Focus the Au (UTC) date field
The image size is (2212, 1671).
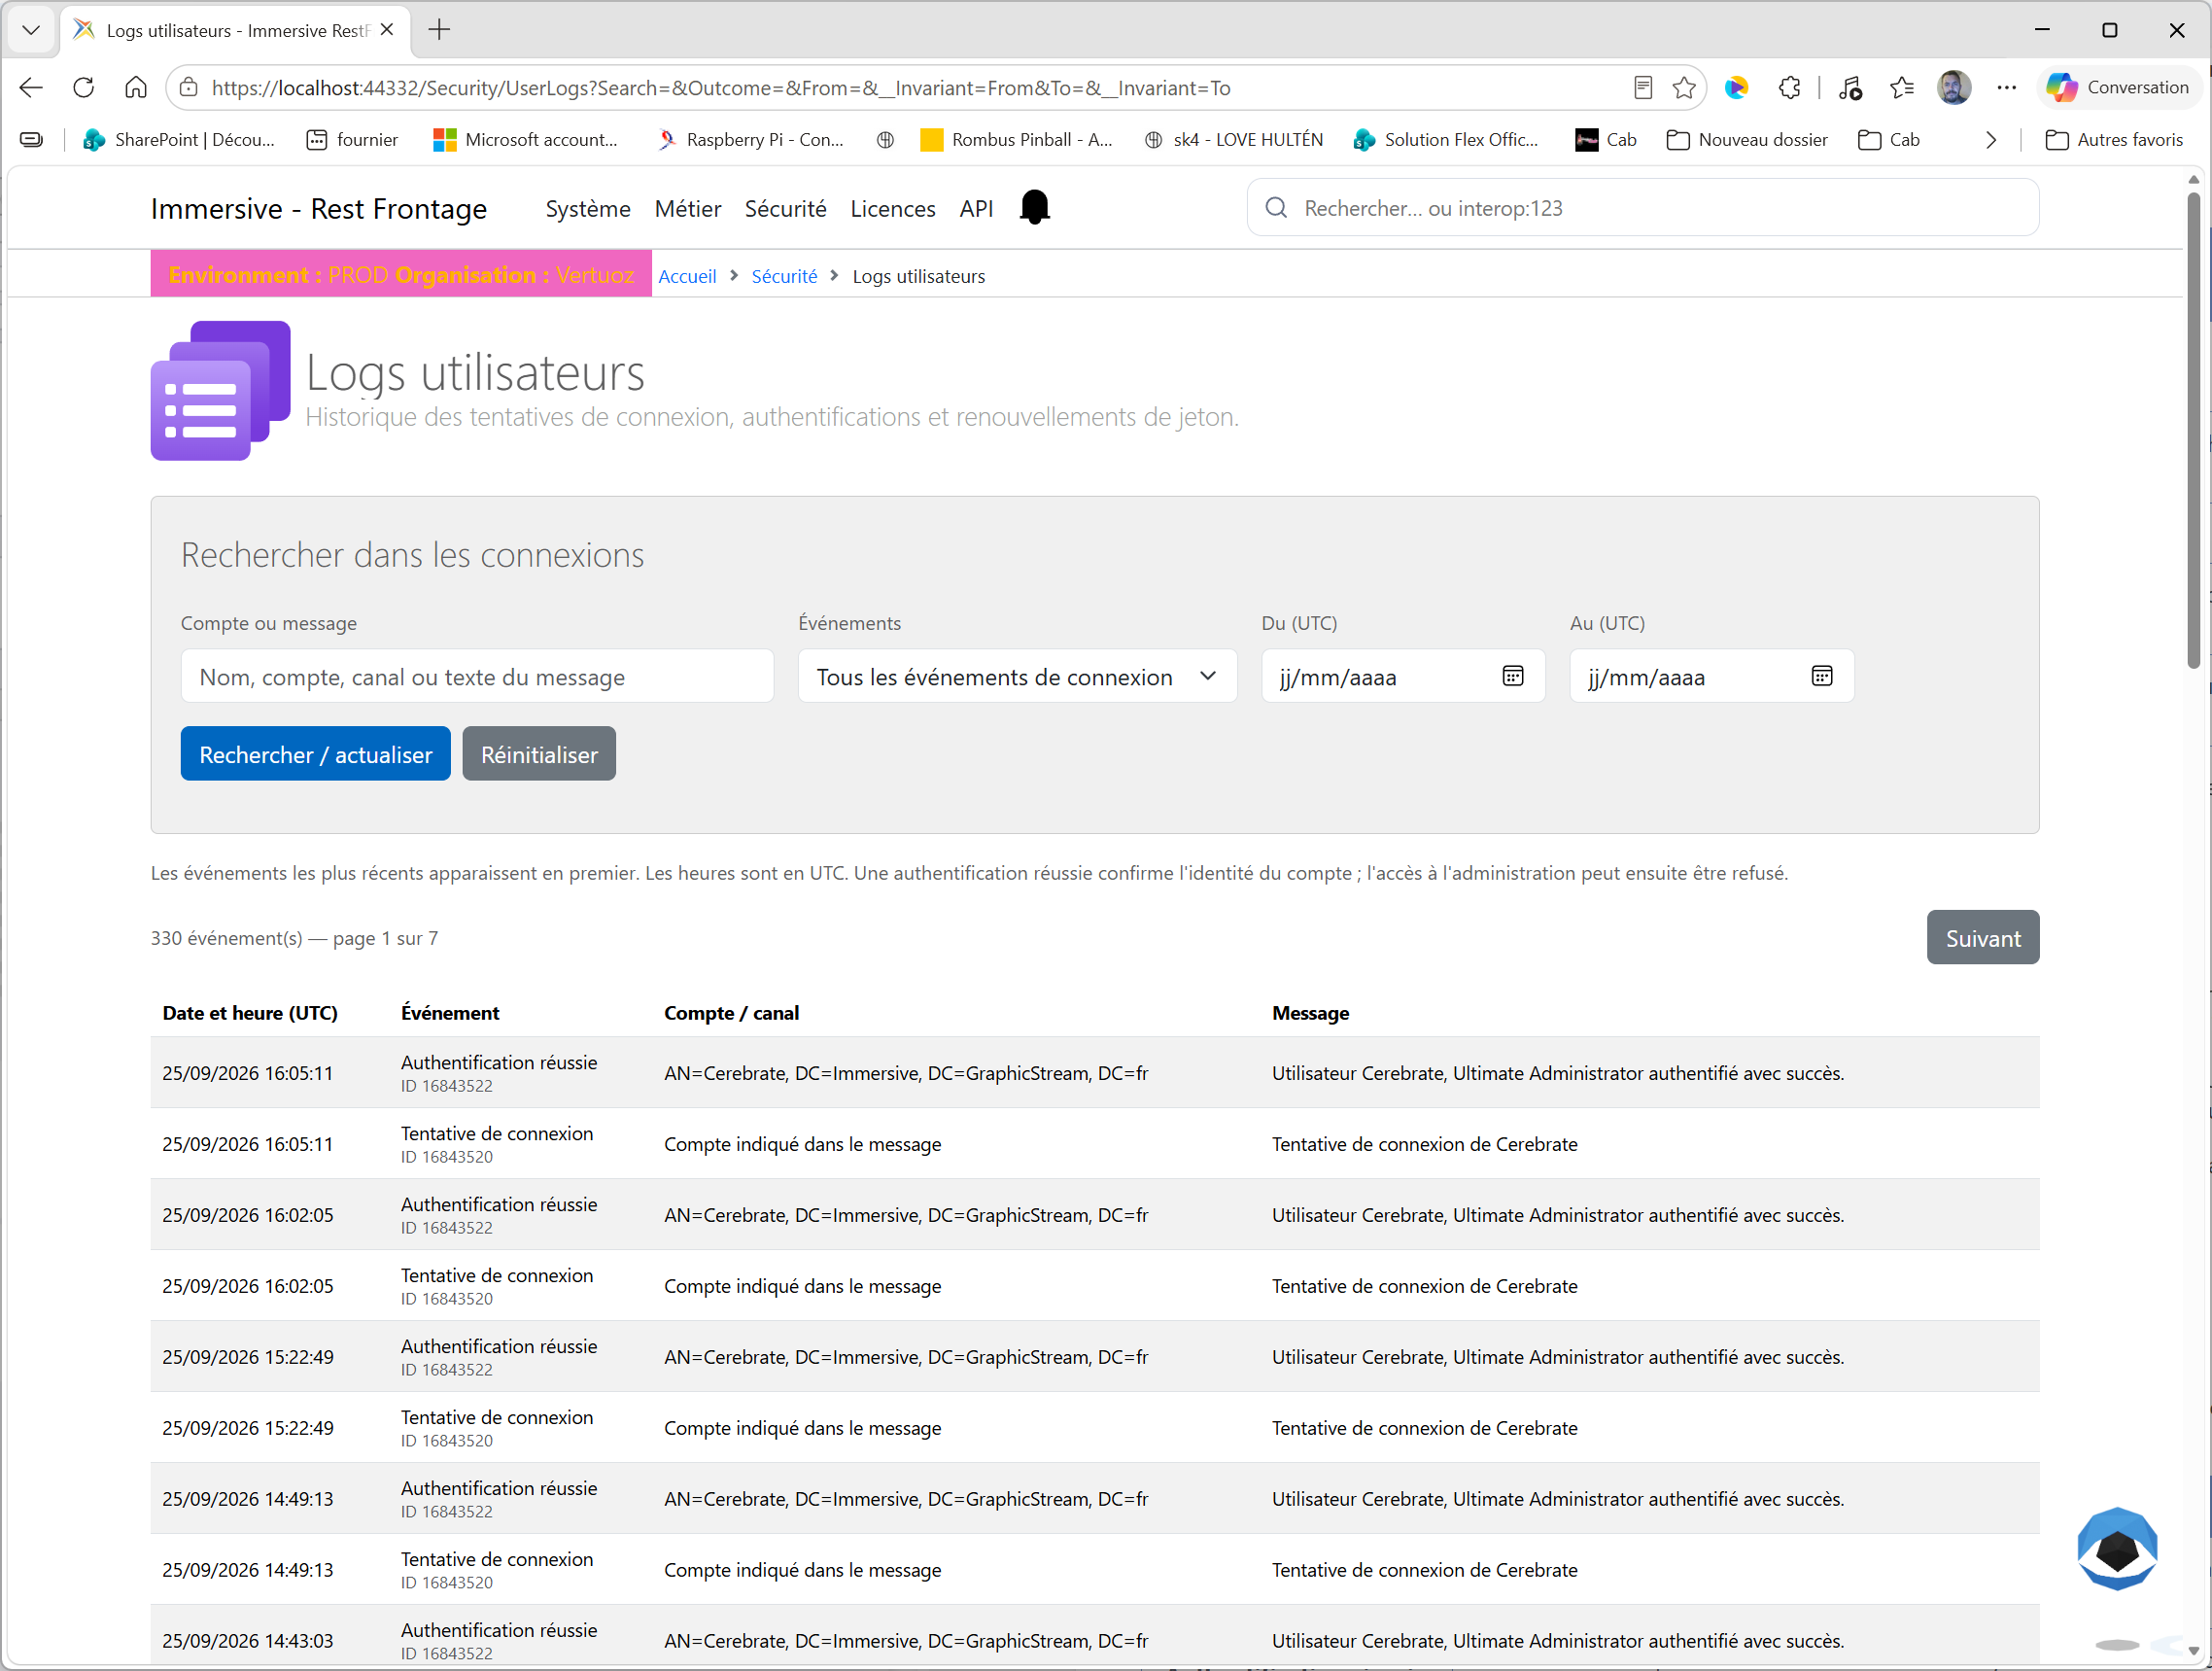1711,676
